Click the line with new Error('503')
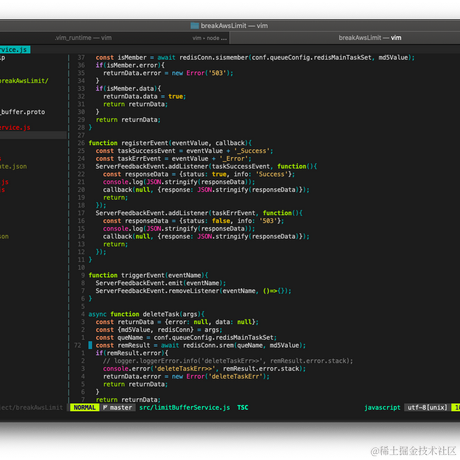Image resolution: width=460 pixels, height=460 pixels. [168, 73]
